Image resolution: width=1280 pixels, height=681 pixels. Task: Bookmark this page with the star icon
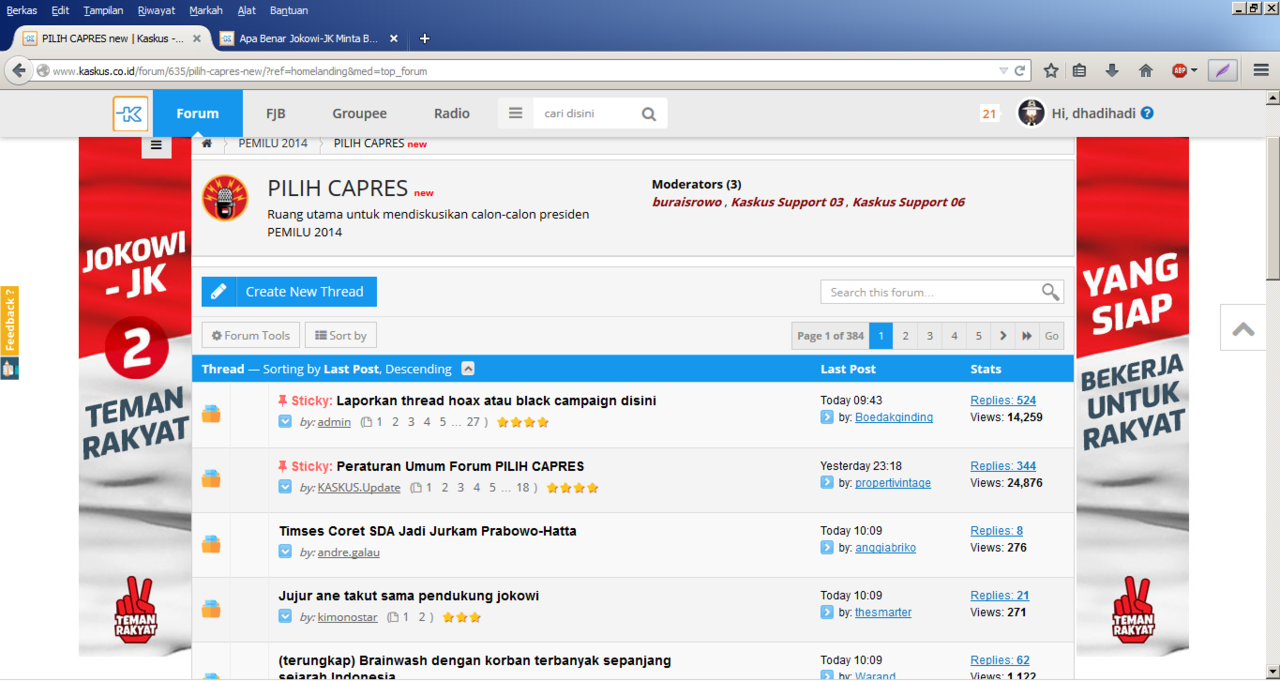[x=1051, y=71]
